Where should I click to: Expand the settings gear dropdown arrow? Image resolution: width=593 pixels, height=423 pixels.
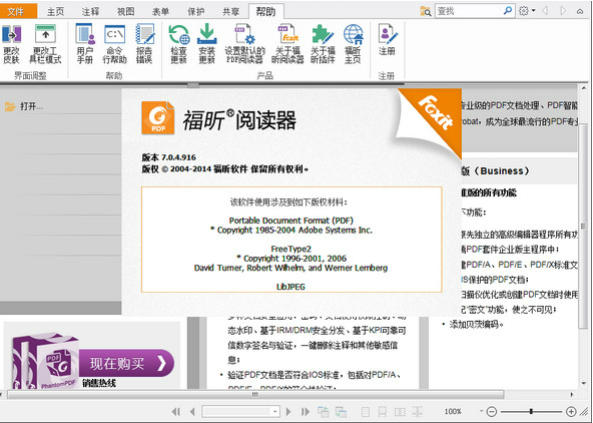[x=534, y=11]
